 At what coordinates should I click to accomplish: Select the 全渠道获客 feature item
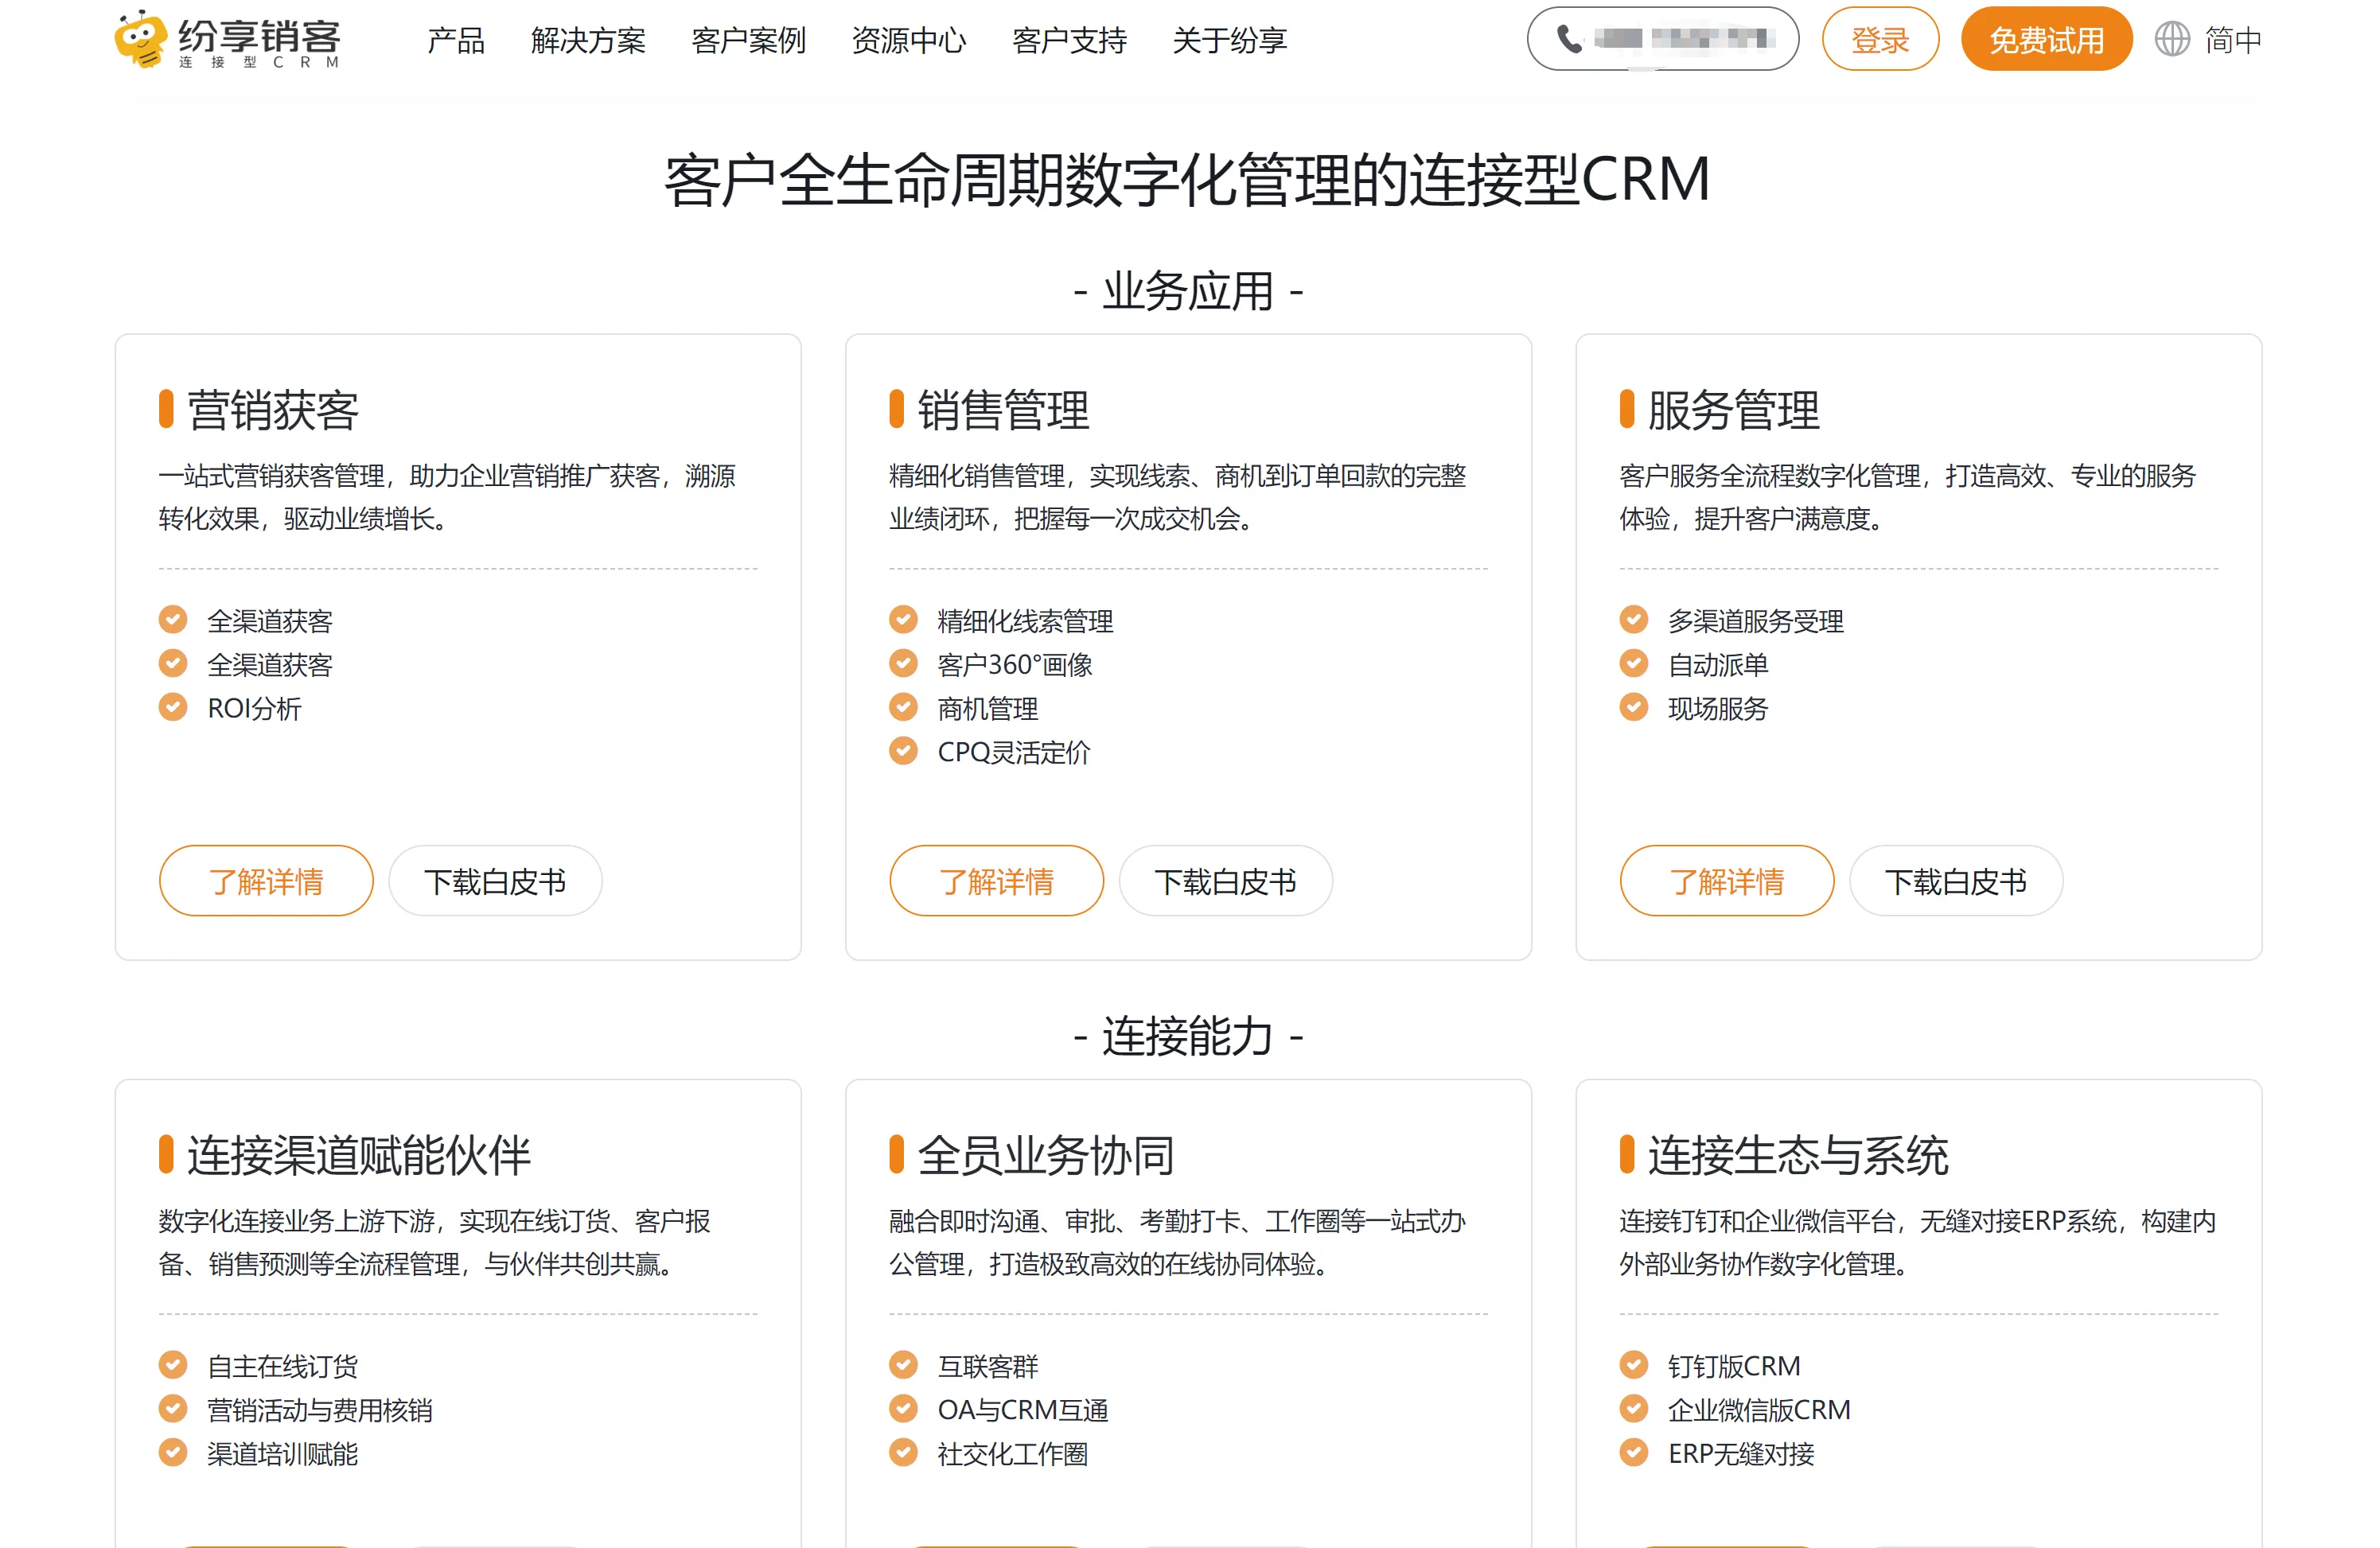271,620
